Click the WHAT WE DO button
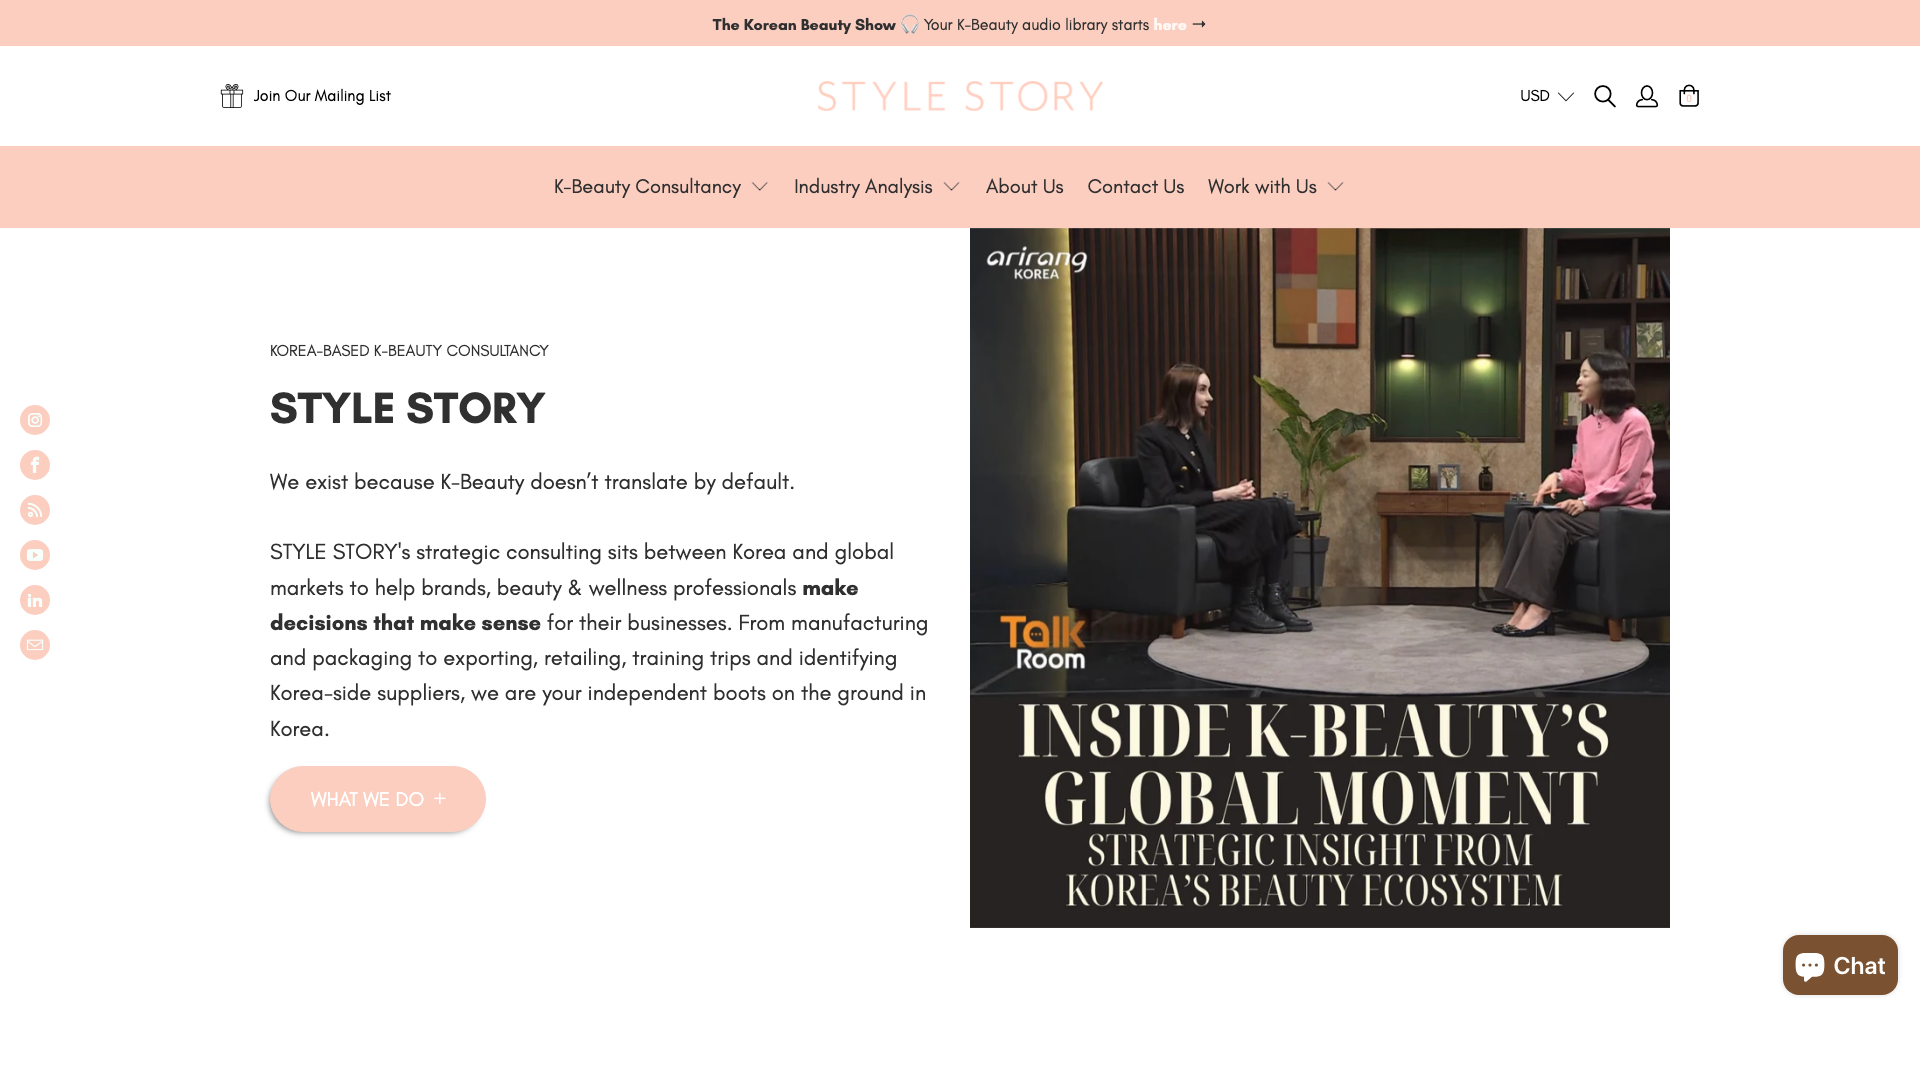The height and width of the screenshot is (1080, 1920). 378,799
